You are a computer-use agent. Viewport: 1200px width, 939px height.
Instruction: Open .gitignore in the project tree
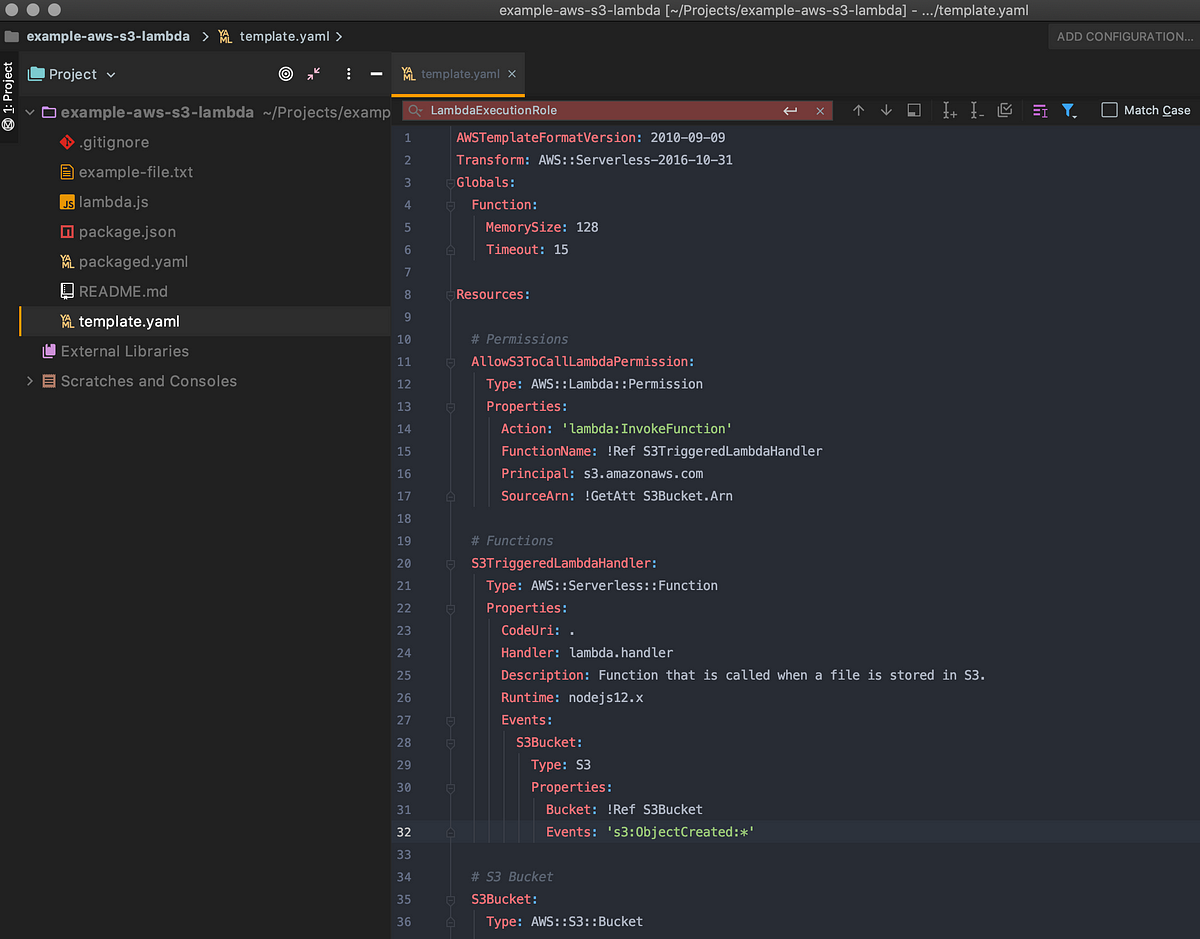[113, 142]
